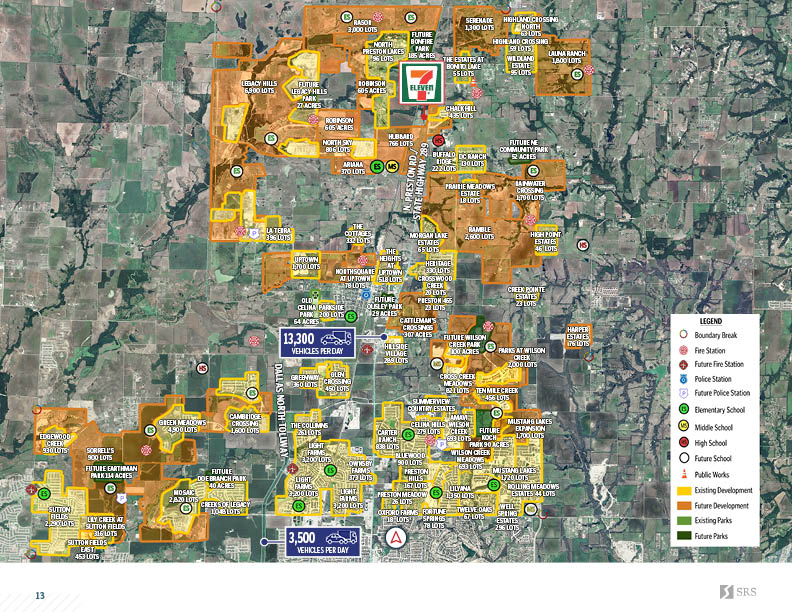Viewport: 792px width, 612px height.
Task: Click the fire station marker in Sorrell's
Action: [x=146, y=449]
